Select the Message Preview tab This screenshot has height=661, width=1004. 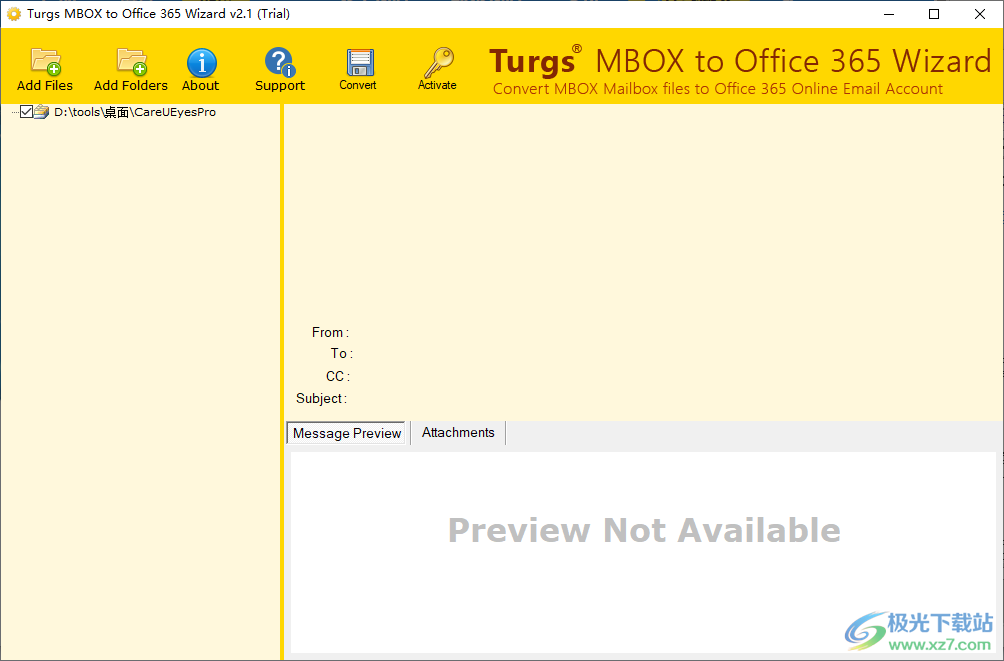click(x=346, y=432)
